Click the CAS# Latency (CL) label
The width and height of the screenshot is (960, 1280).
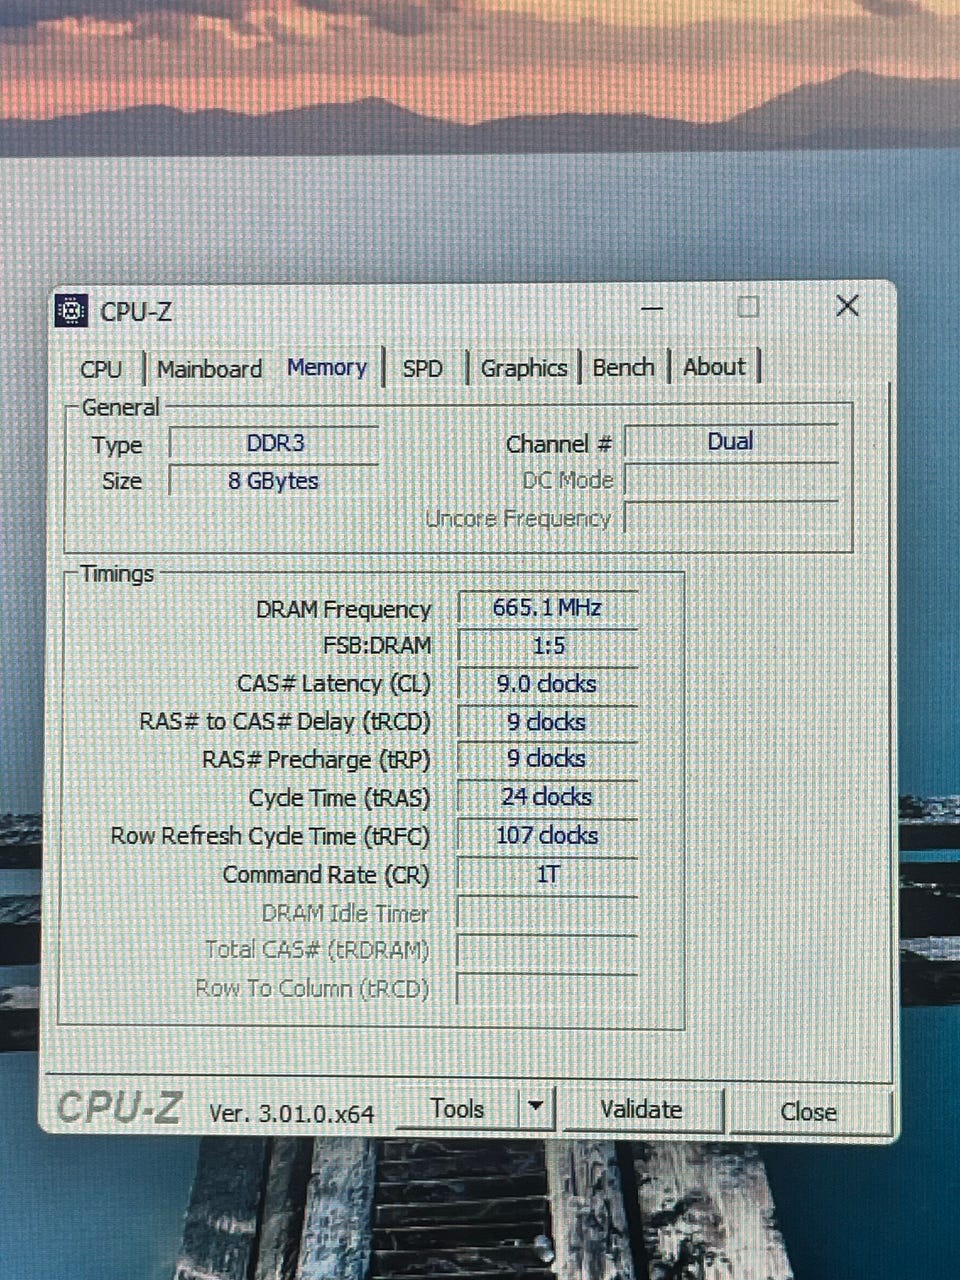(334, 684)
